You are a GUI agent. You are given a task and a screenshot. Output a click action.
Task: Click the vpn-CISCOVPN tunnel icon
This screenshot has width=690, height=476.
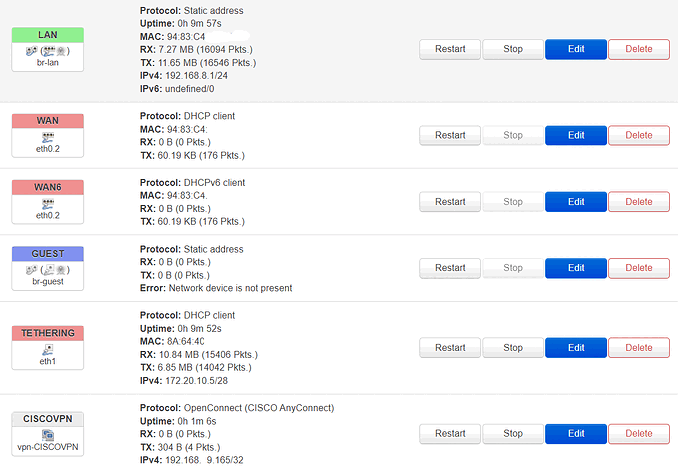tap(48, 435)
